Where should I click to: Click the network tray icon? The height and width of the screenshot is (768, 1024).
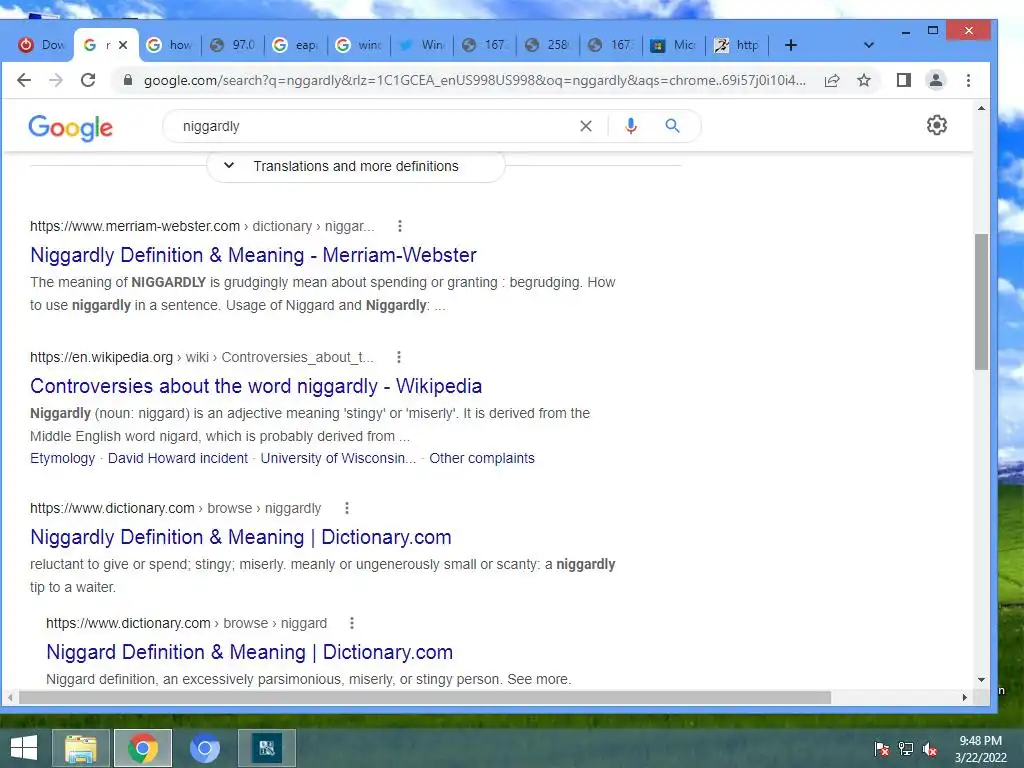tap(906, 749)
